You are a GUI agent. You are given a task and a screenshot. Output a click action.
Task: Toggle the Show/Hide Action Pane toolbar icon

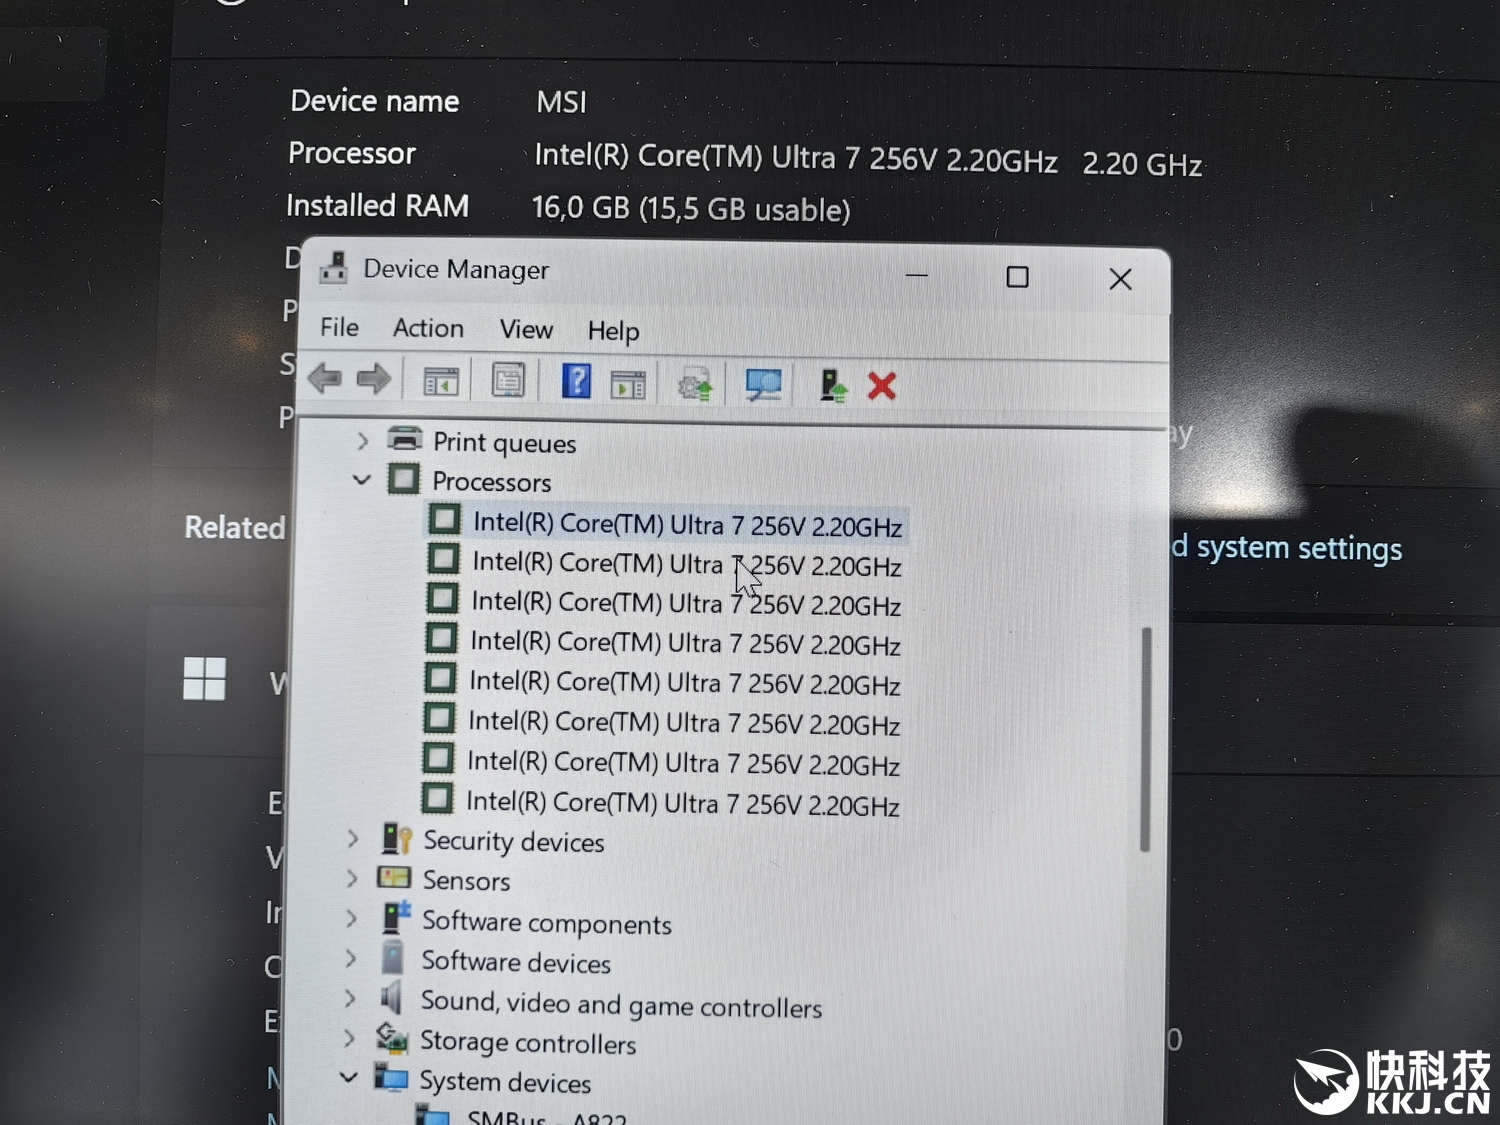628,384
